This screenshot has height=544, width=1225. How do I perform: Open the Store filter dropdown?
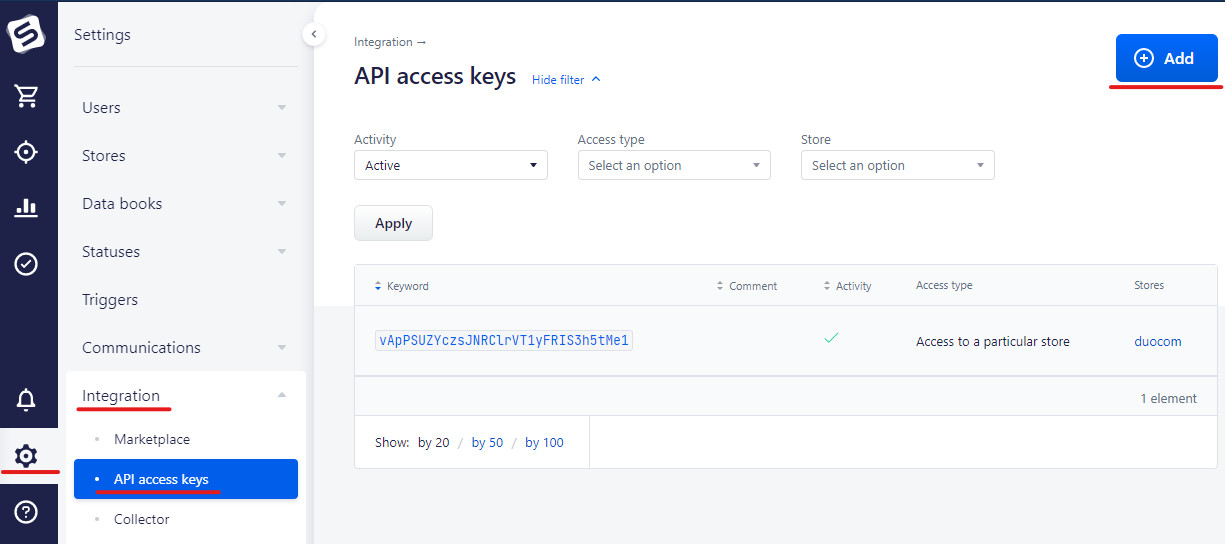coord(897,166)
